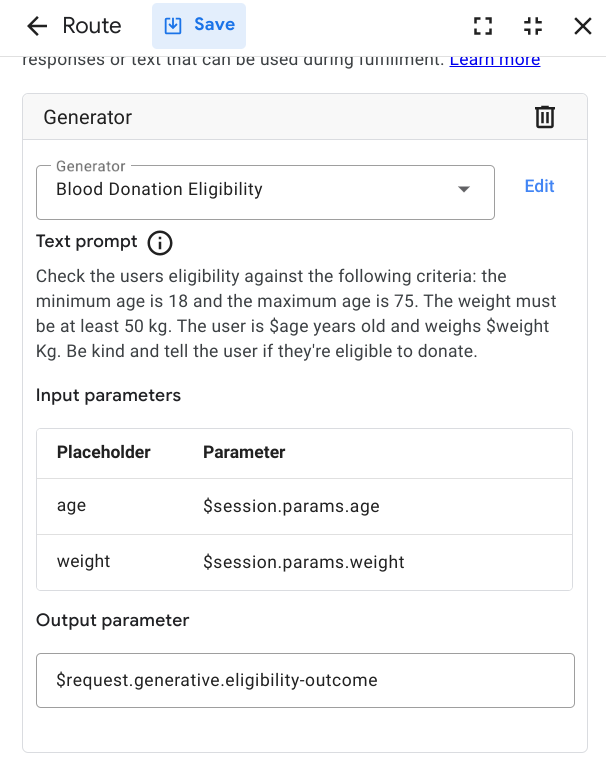This screenshot has height=770, width=606.
Task: Delete the Generator with trash icon
Action: [x=545, y=117]
